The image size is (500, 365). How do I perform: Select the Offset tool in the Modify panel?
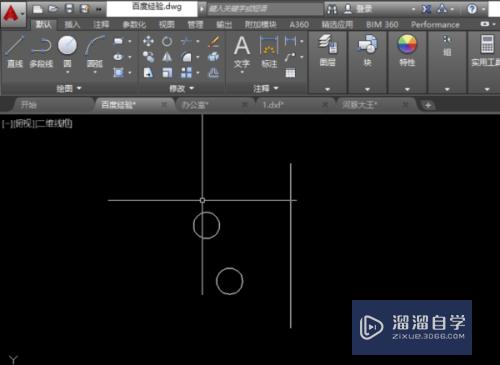pos(214,73)
